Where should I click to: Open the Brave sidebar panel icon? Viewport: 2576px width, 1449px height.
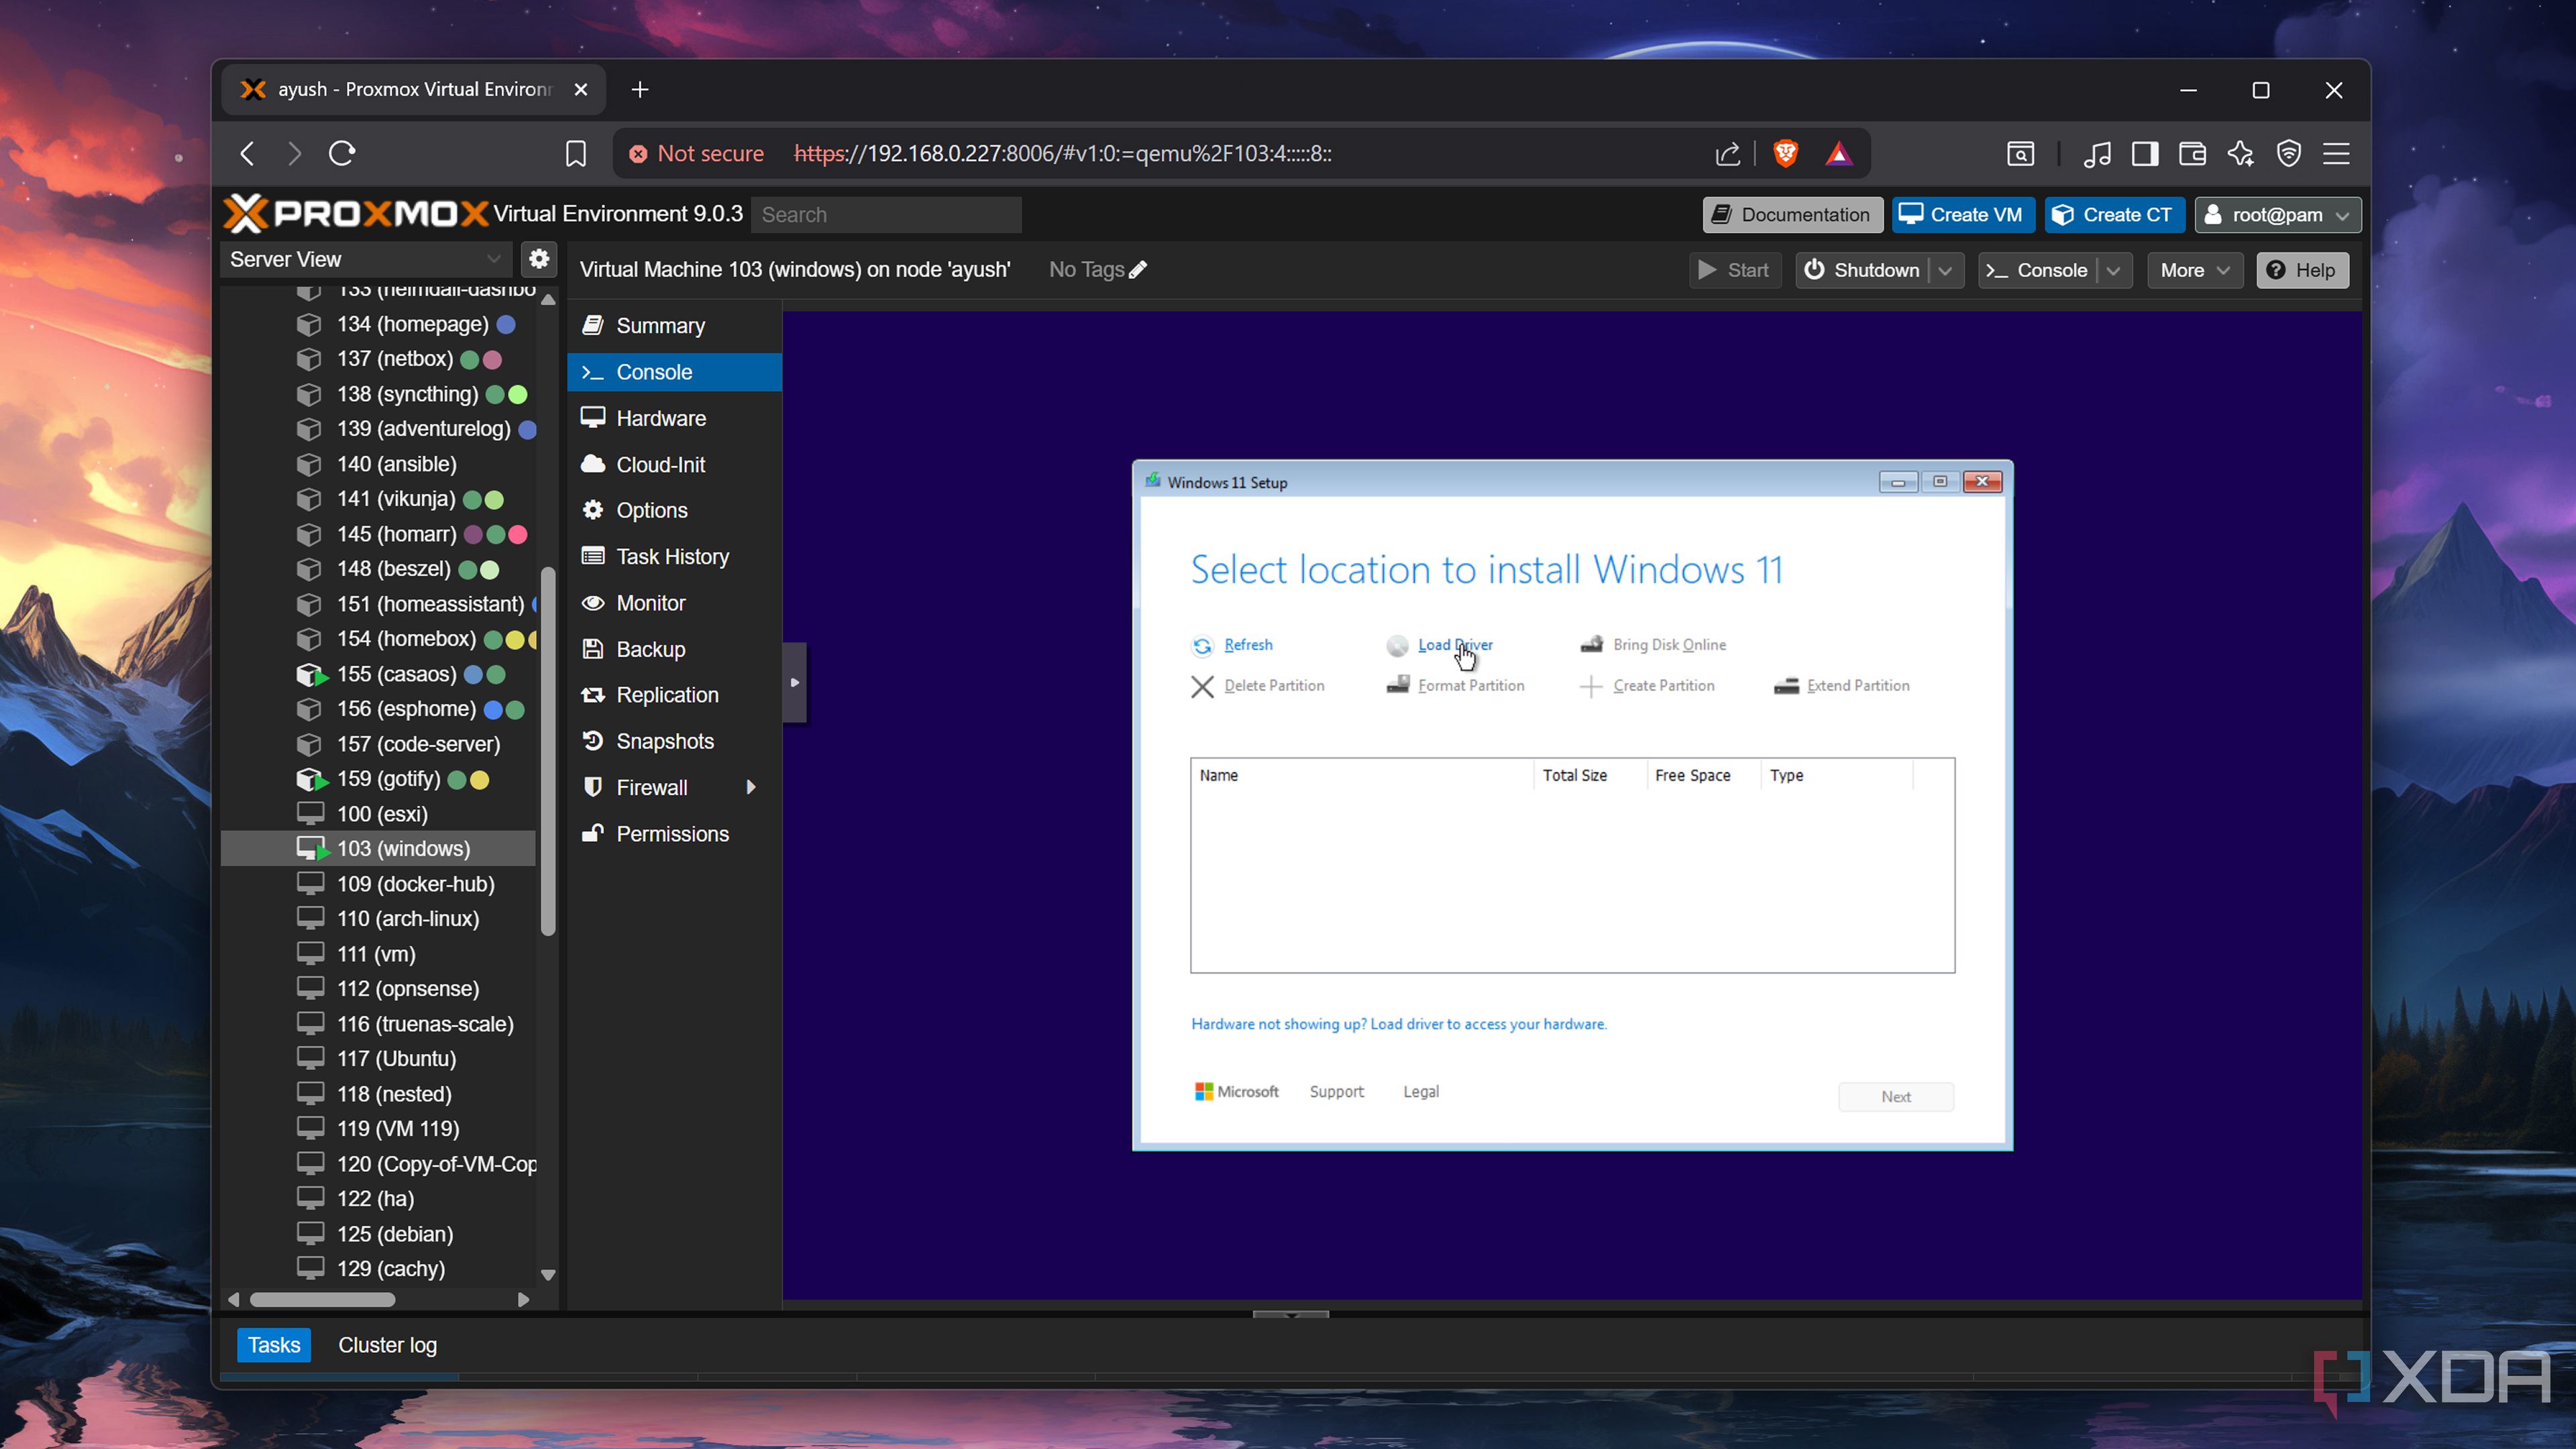tap(2144, 154)
